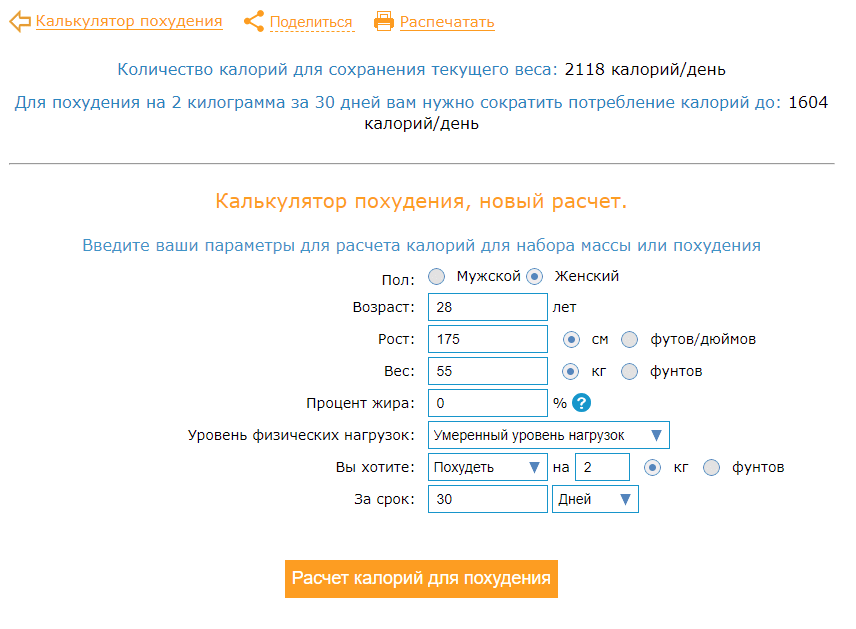Open the Уровень физических нагрузок dropdown

pos(549,435)
